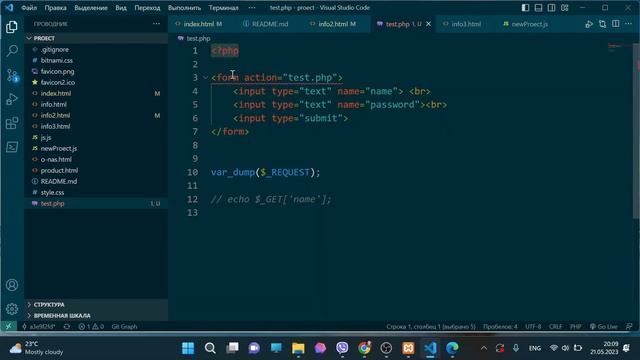Fold the form block on line 3
The height and width of the screenshot is (360, 640).
[x=205, y=78]
